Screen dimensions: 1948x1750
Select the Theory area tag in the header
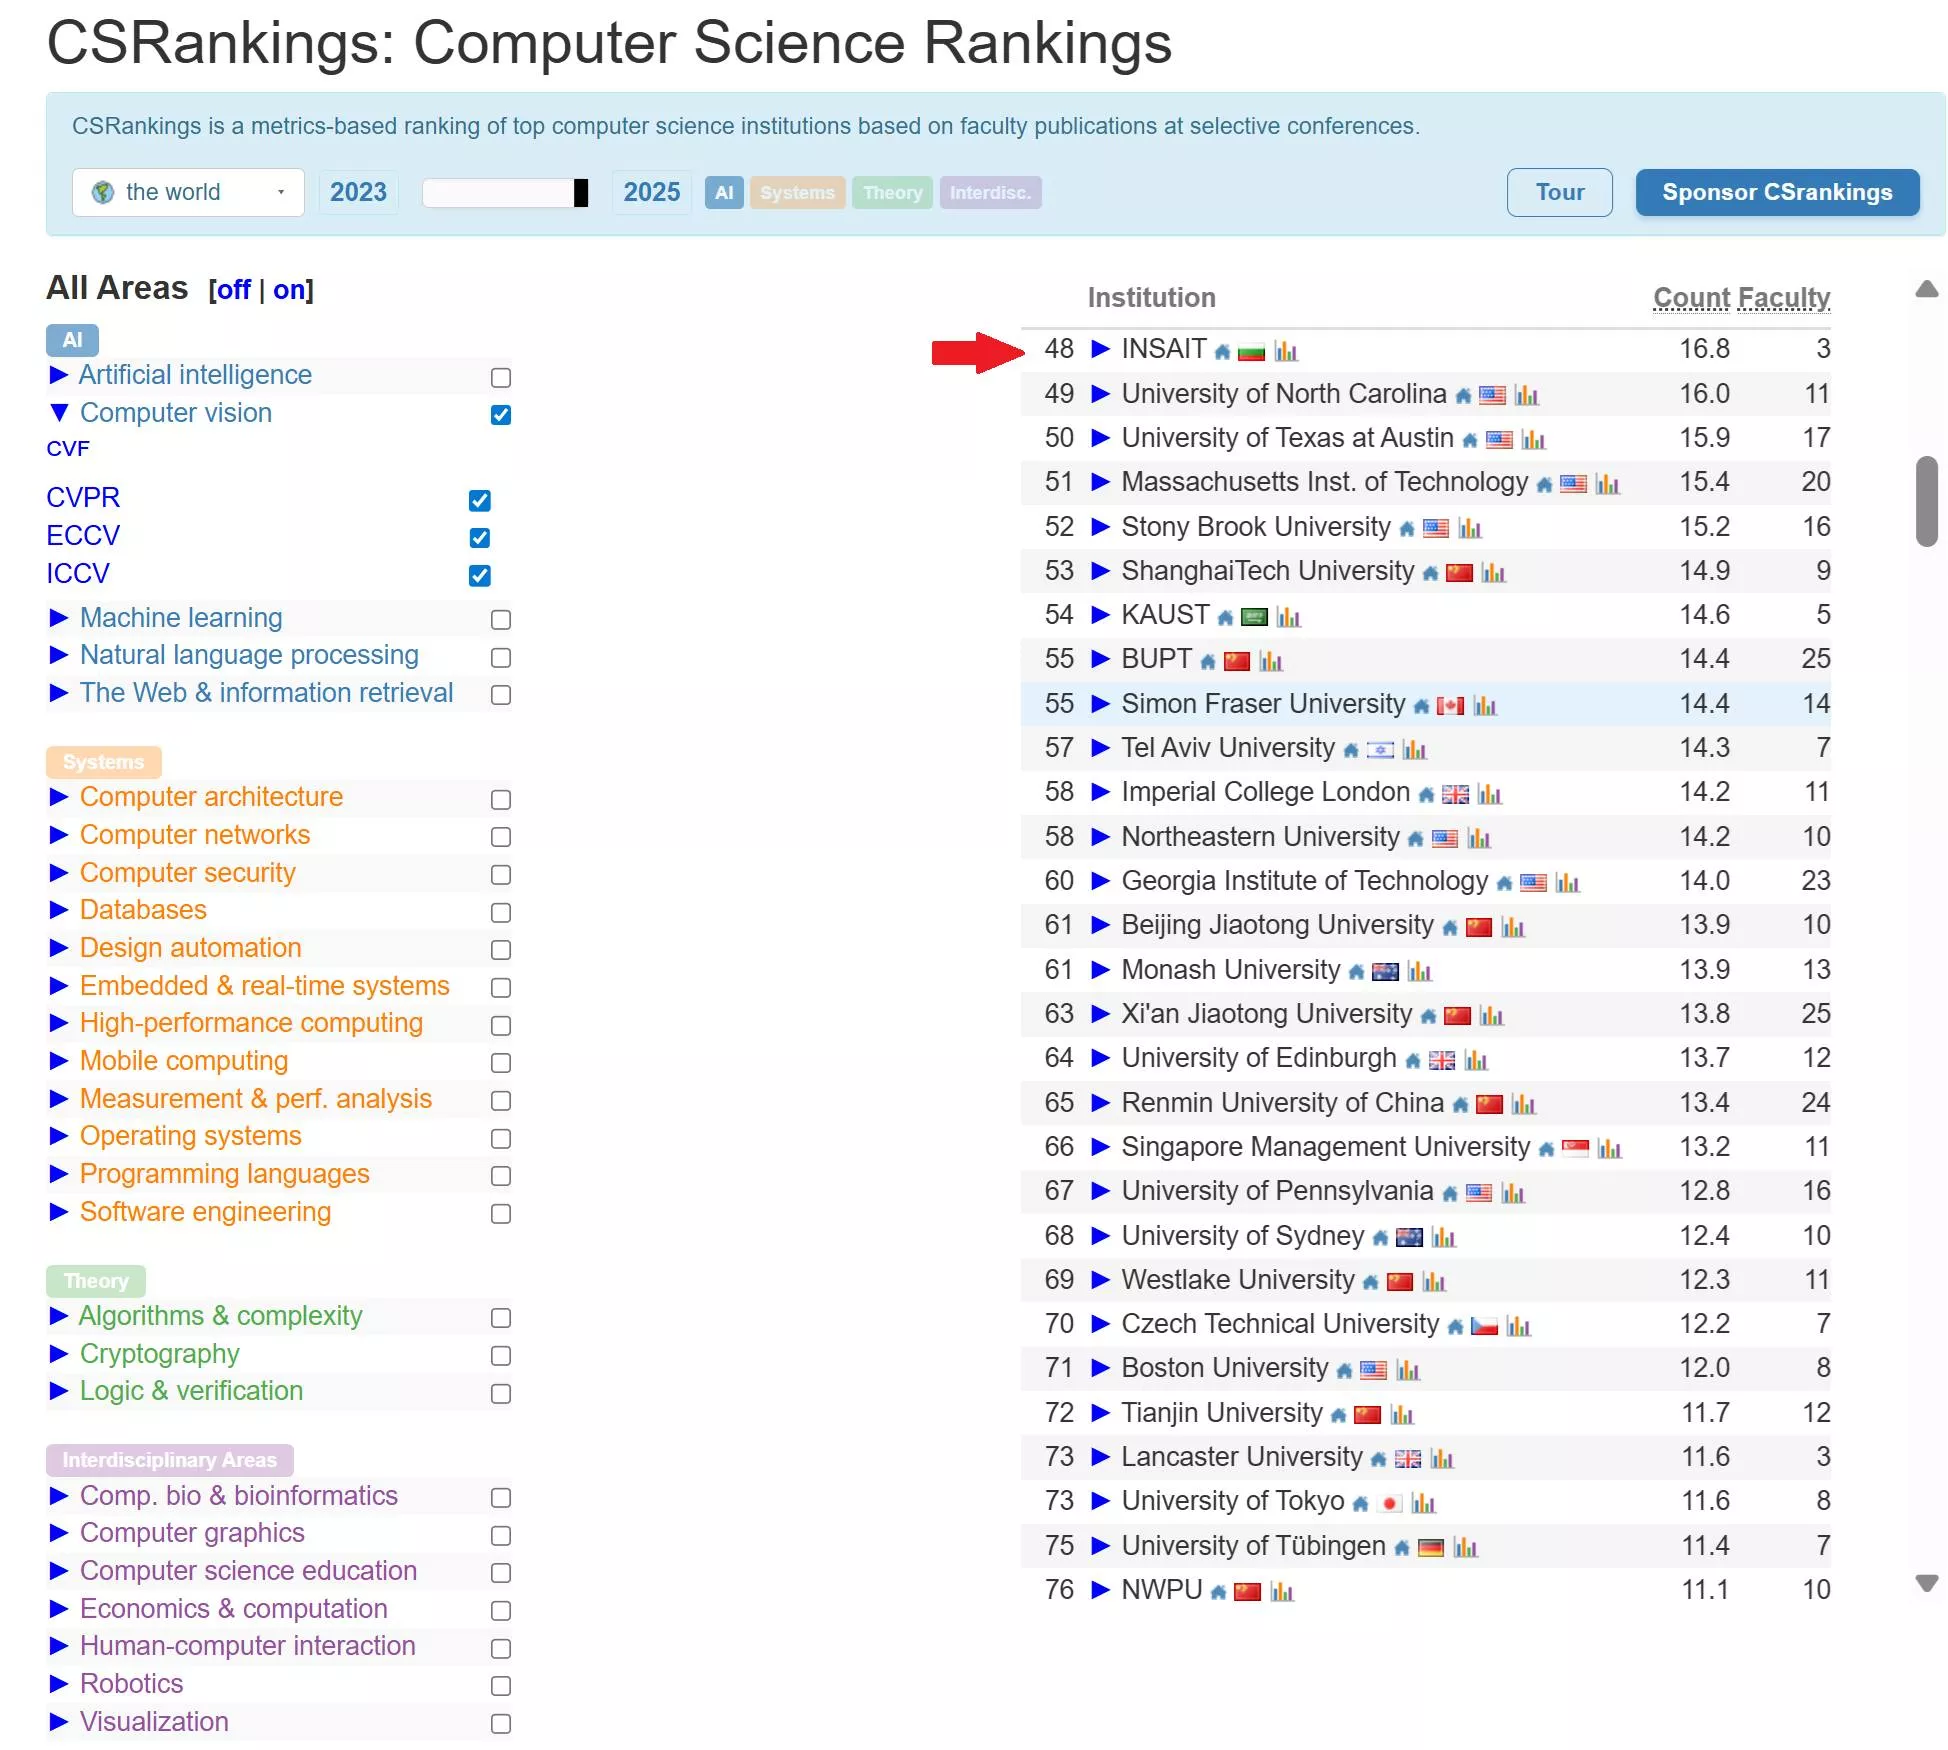pos(892,193)
